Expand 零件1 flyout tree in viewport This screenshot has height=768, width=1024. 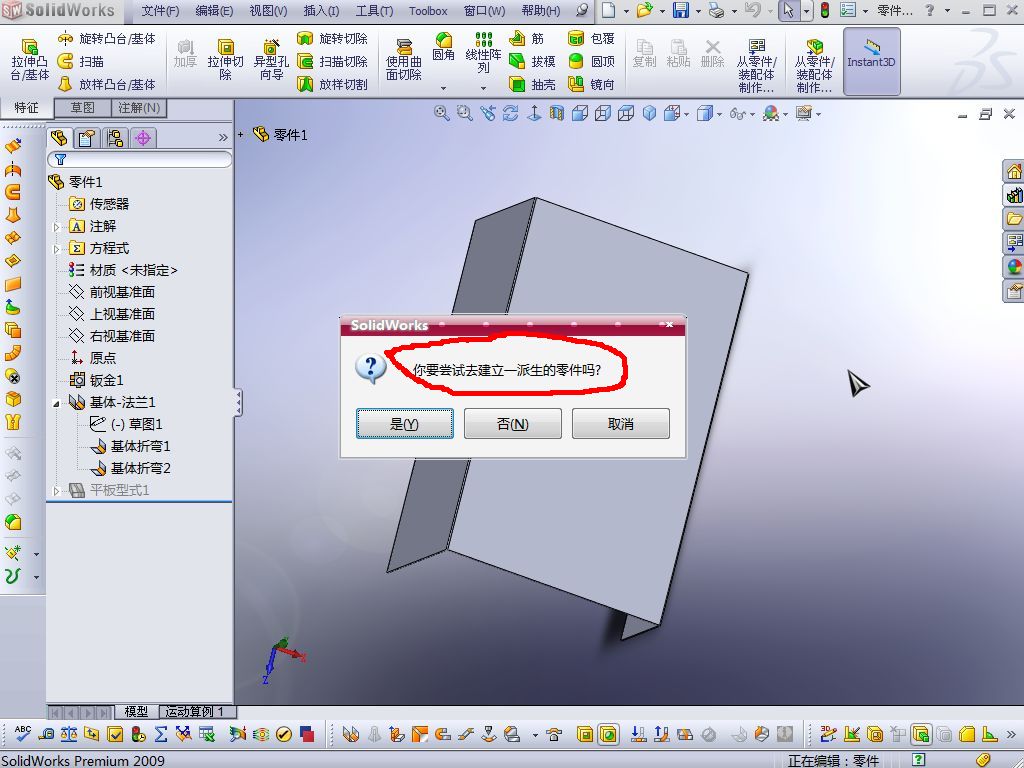pos(241,135)
